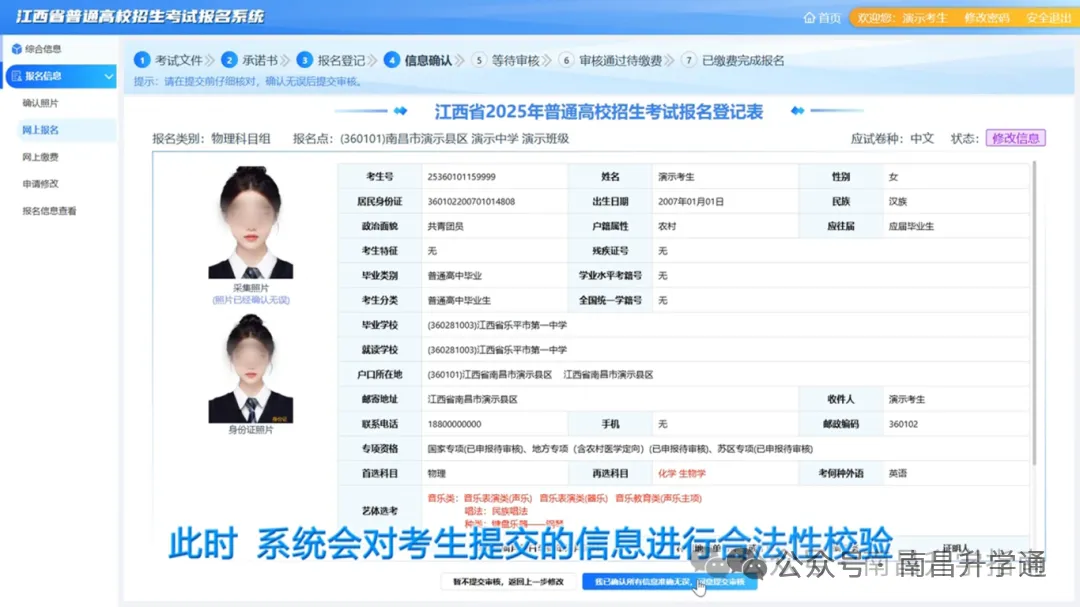1080x607 pixels.
Task: Click the 毕业类别 value 普通高中毕业
Action: coord(455,276)
